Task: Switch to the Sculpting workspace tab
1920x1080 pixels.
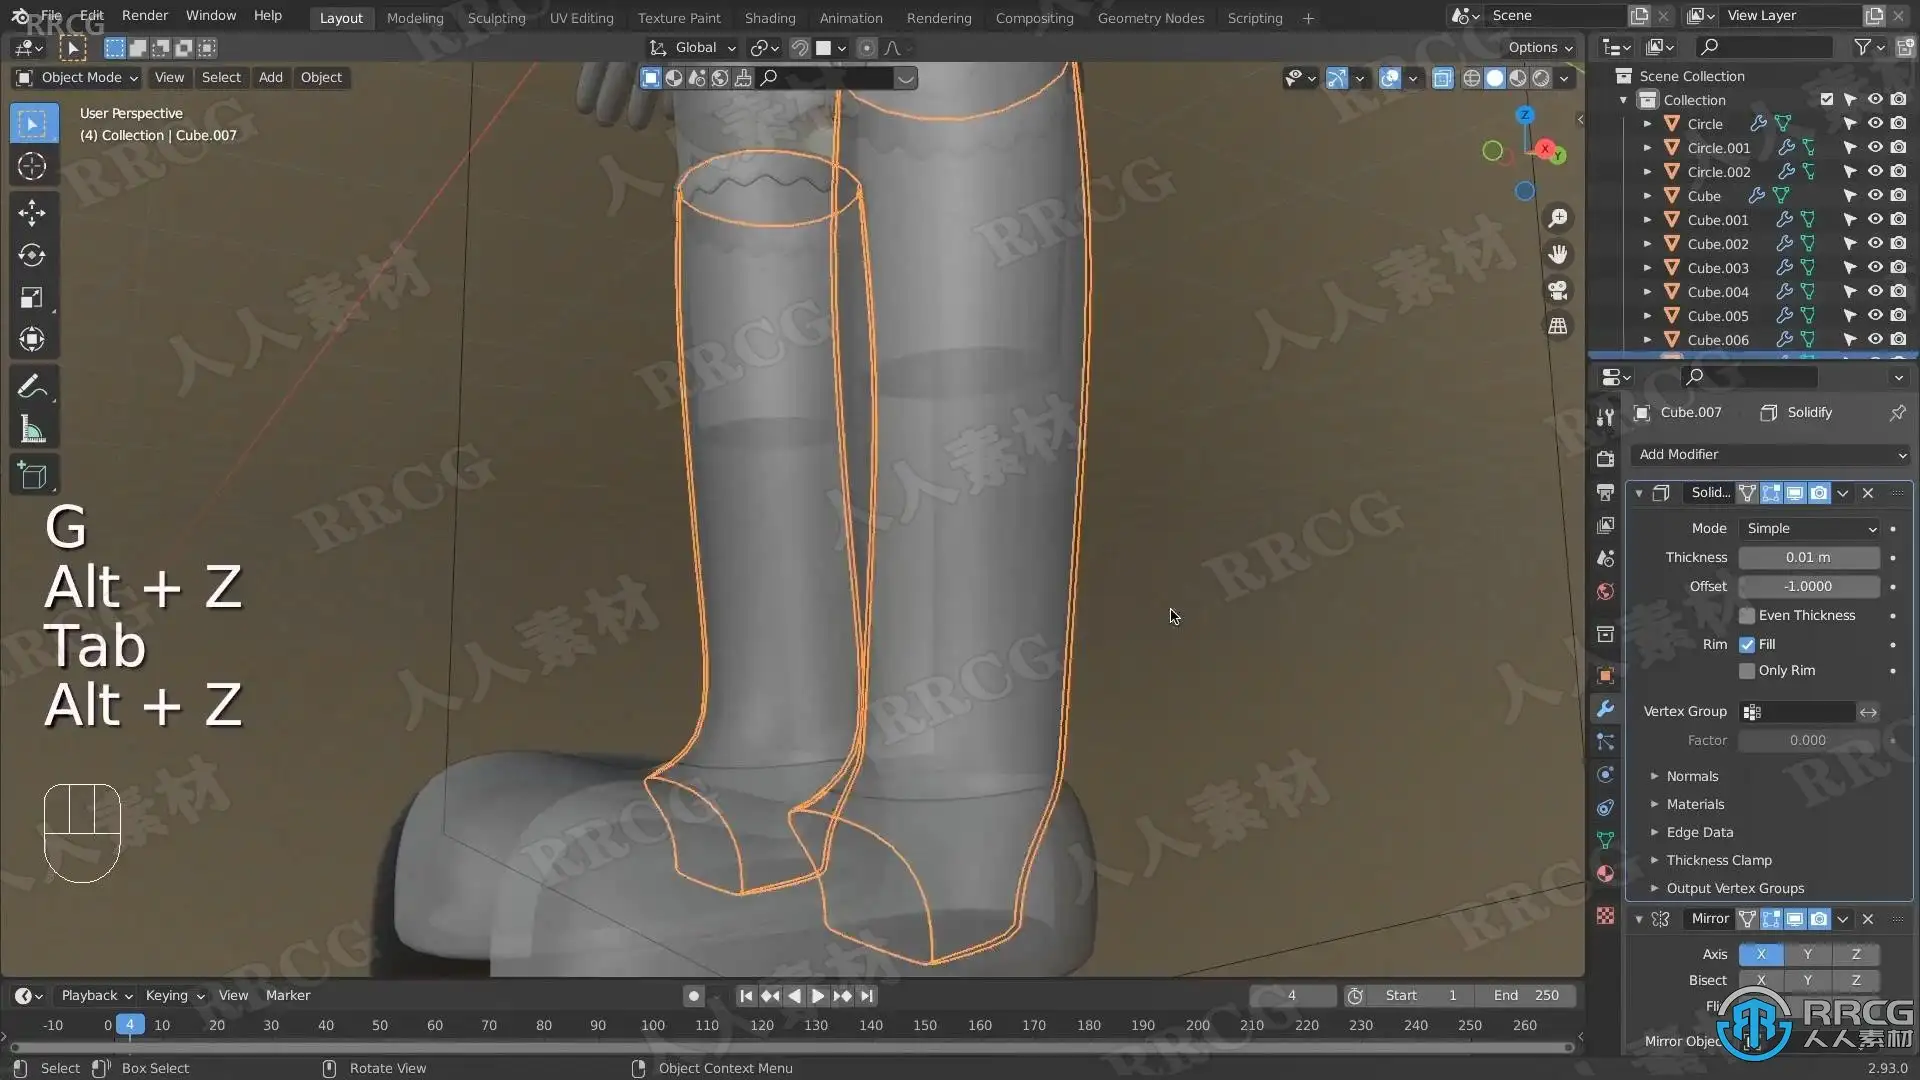Action: pos(496,18)
